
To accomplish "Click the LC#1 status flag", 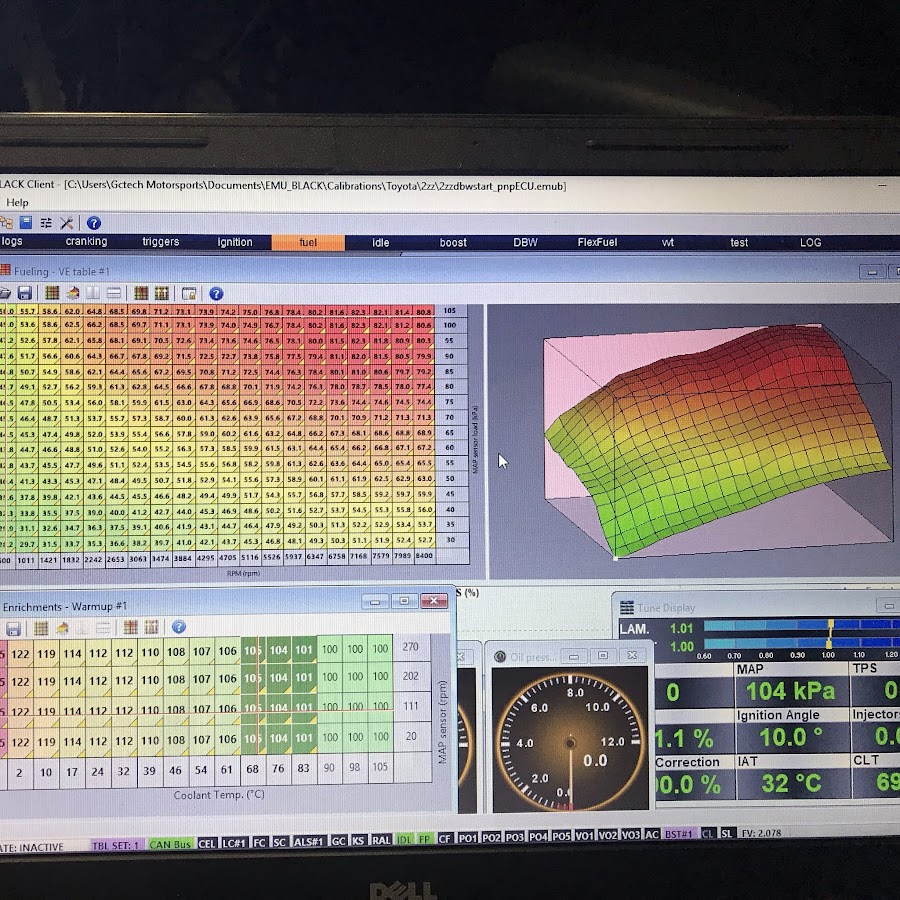I will [x=234, y=843].
